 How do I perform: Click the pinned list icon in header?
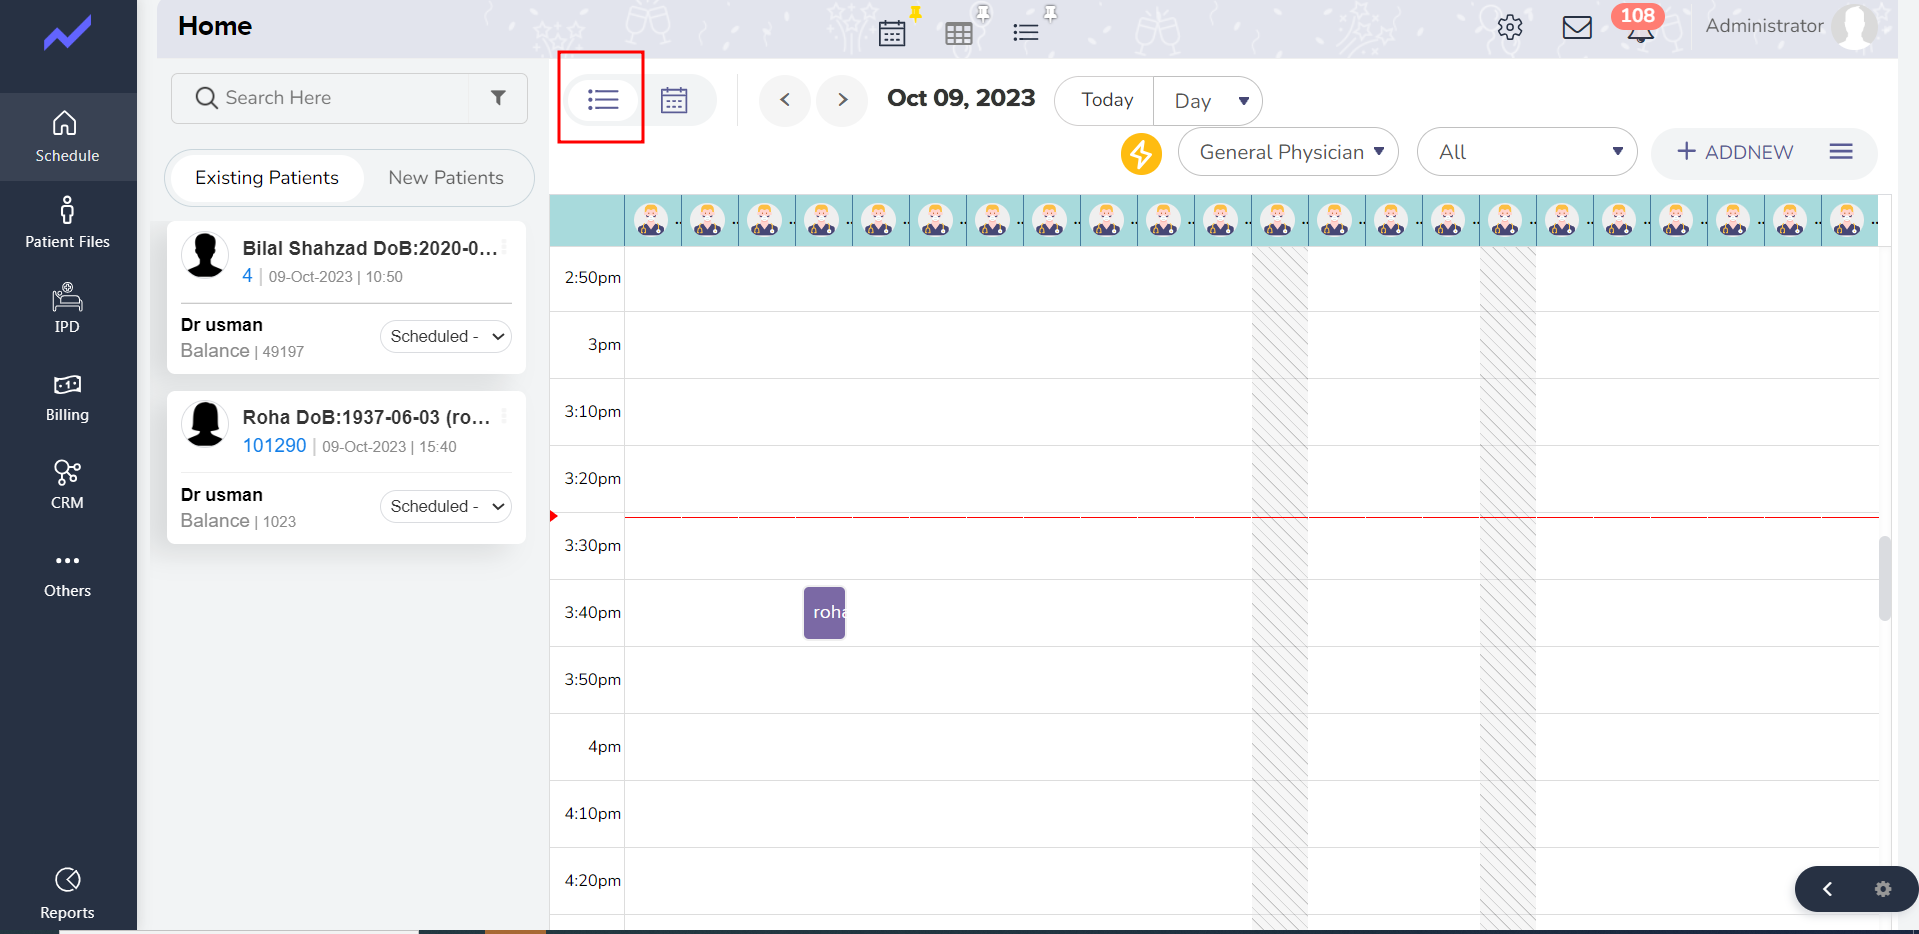coord(1025,33)
